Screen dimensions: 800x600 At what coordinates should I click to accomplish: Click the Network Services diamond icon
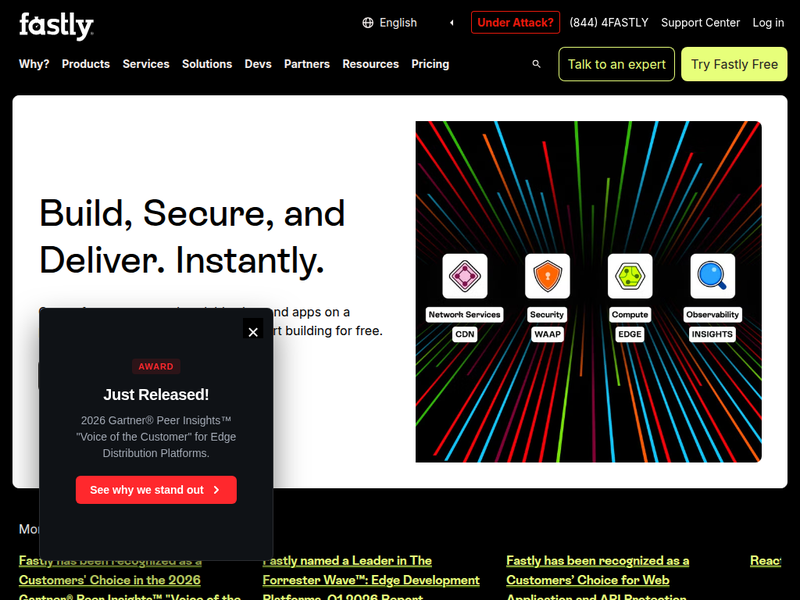[x=465, y=276]
